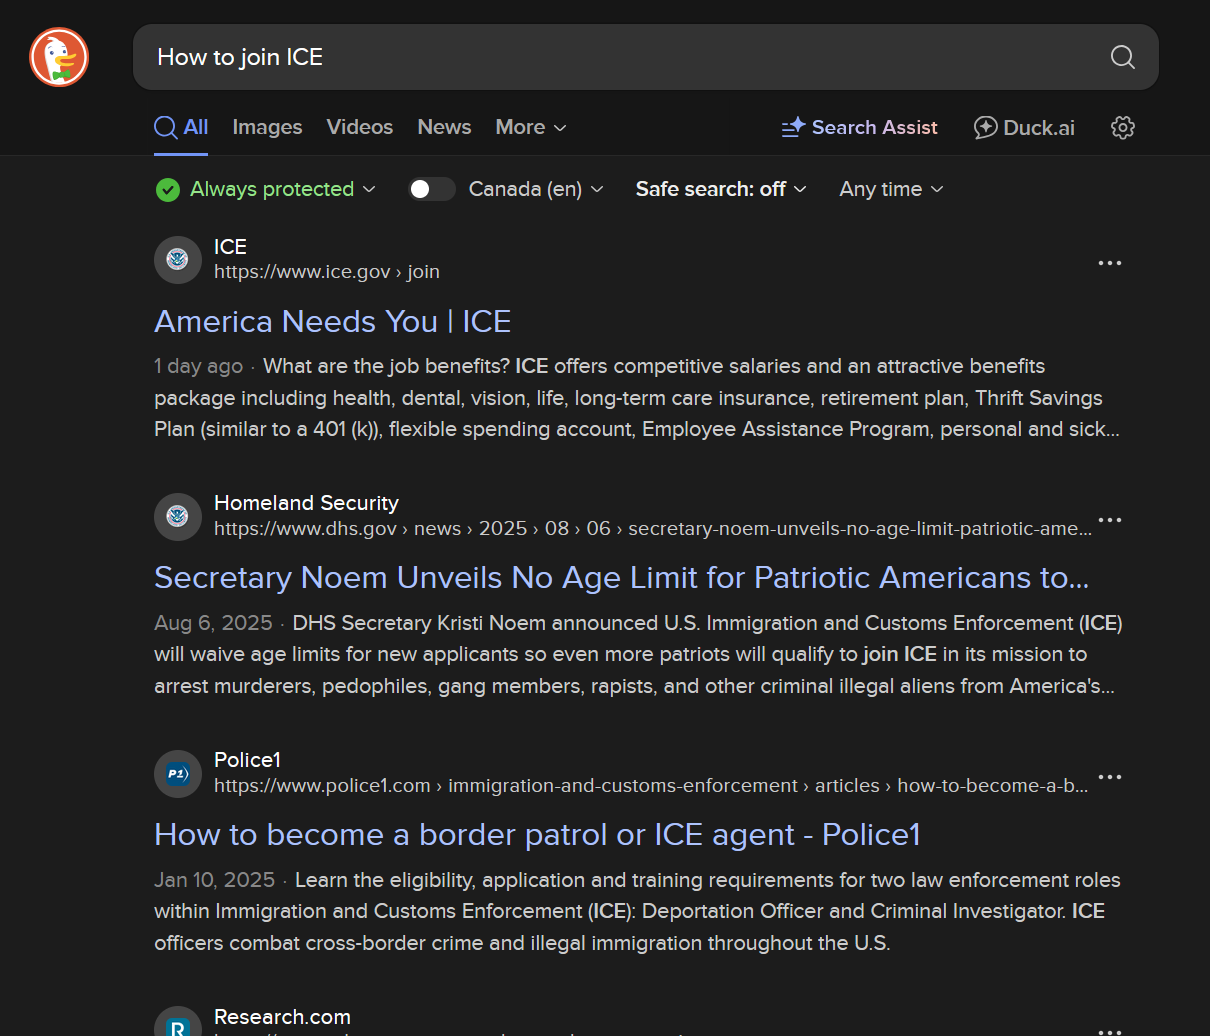The image size is (1210, 1036).
Task: Click the ICE site name text
Action: click(x=230, y=247)
